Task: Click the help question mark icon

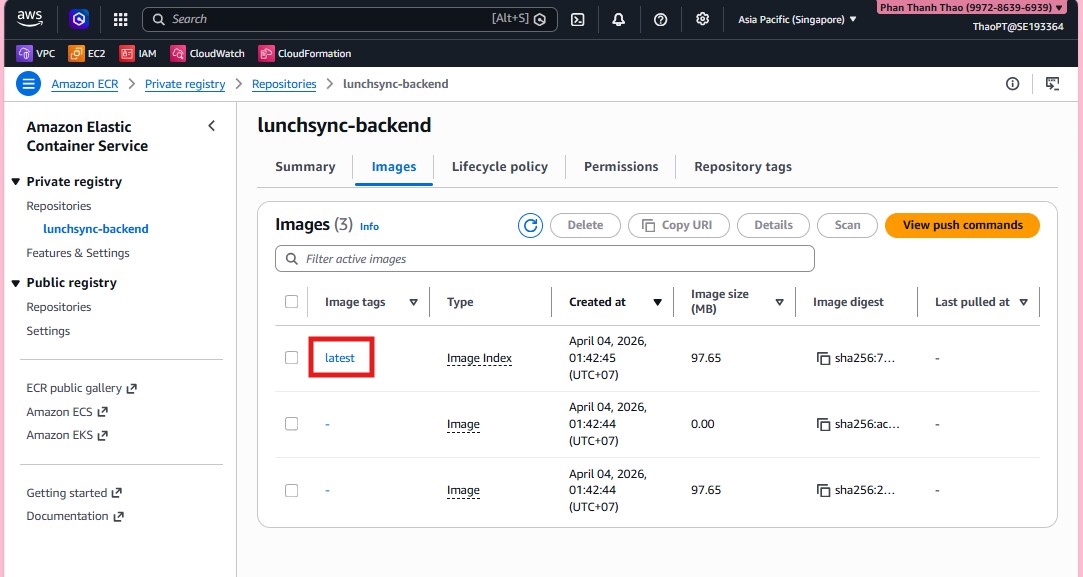Action: point(660,19)
